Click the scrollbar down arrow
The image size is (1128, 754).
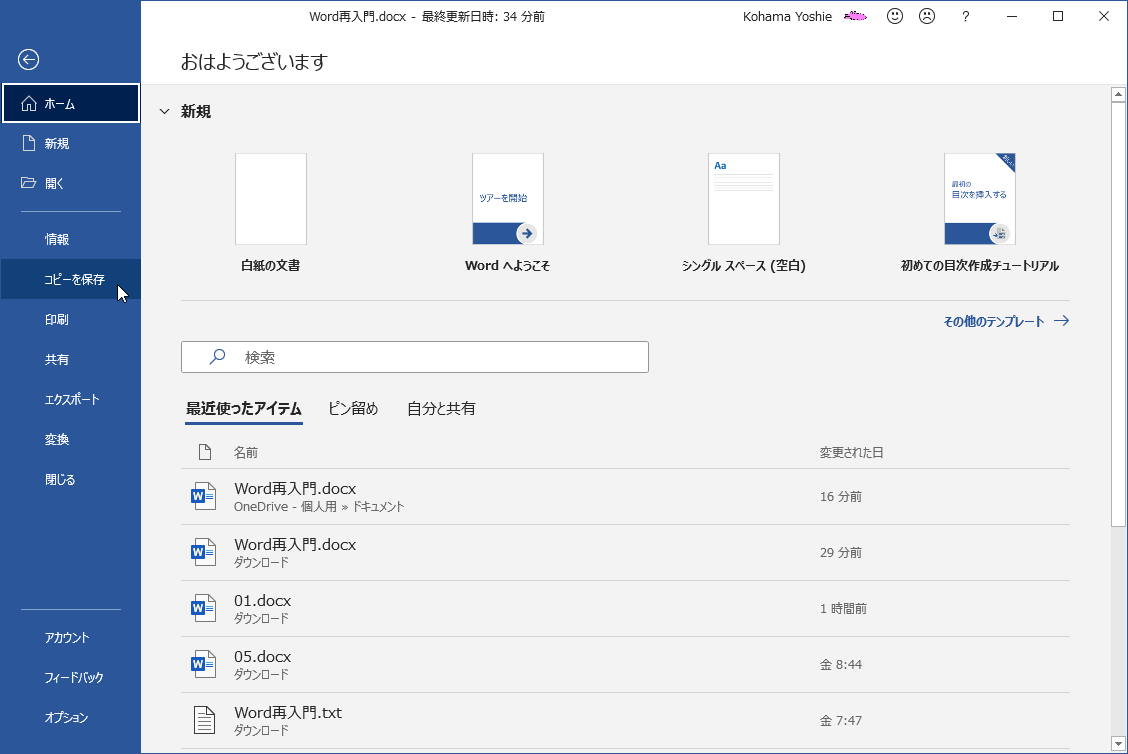point(1118,743)
